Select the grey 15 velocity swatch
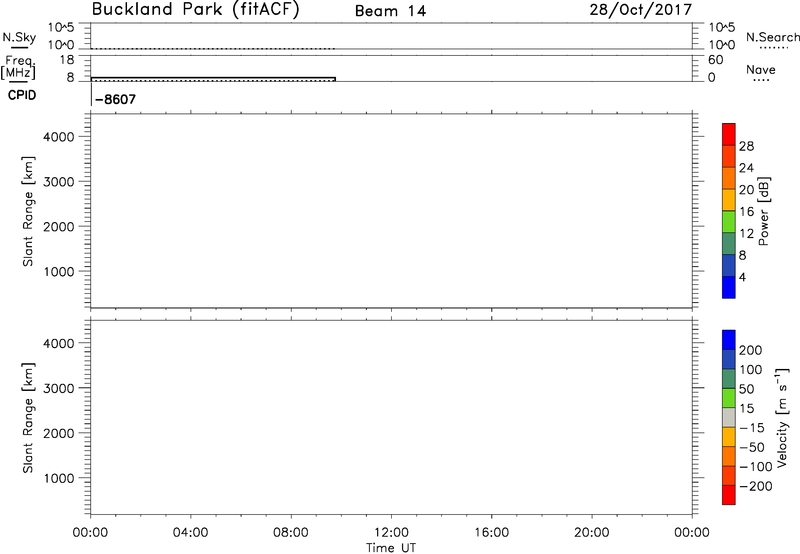Viewport: 800px width, 554px height. tap(729, 418)
